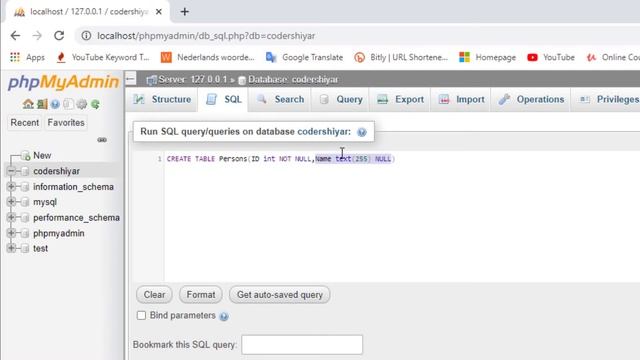Viewport: 640px width, 360px height.
Task: Switch to the Structure tab
Action: 162,100
